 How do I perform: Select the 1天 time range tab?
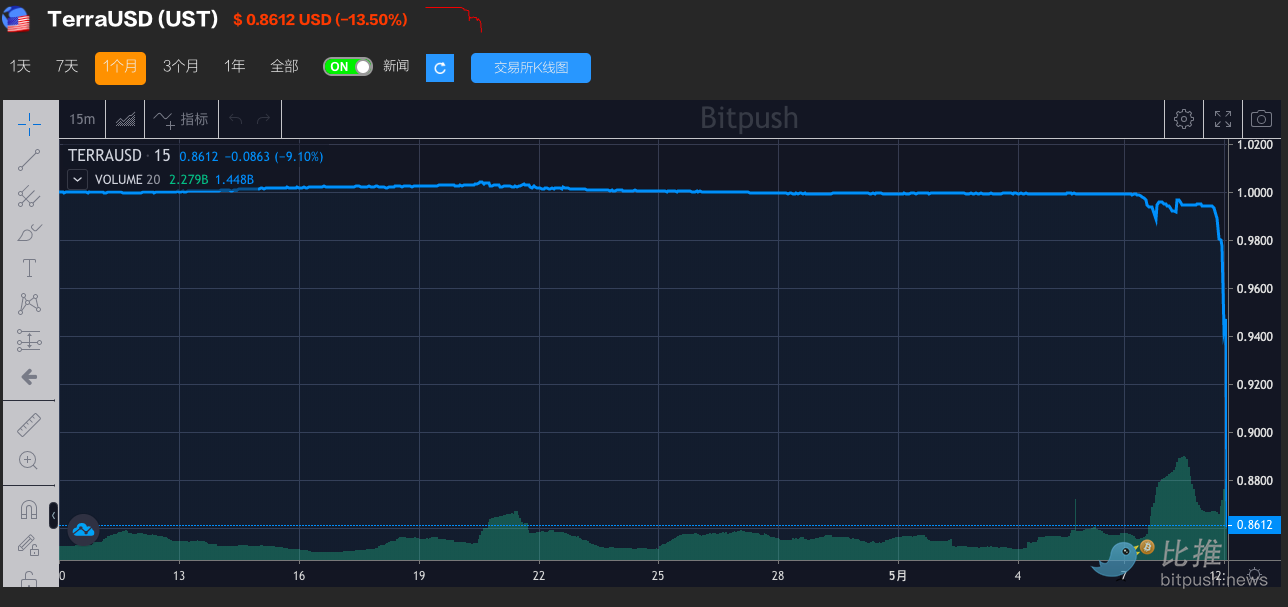click(x=21, y=66)
